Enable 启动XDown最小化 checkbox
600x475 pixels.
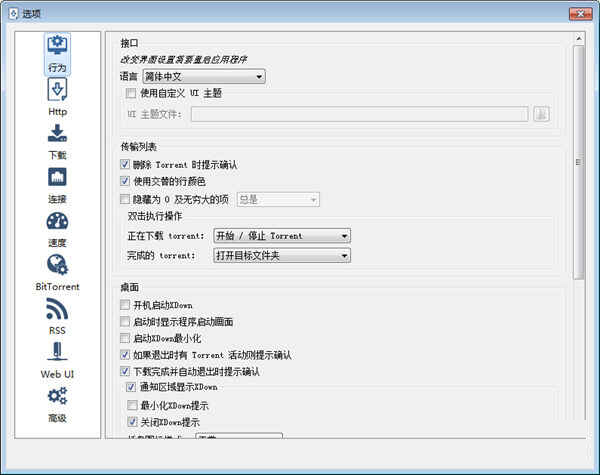coord(125,338)
